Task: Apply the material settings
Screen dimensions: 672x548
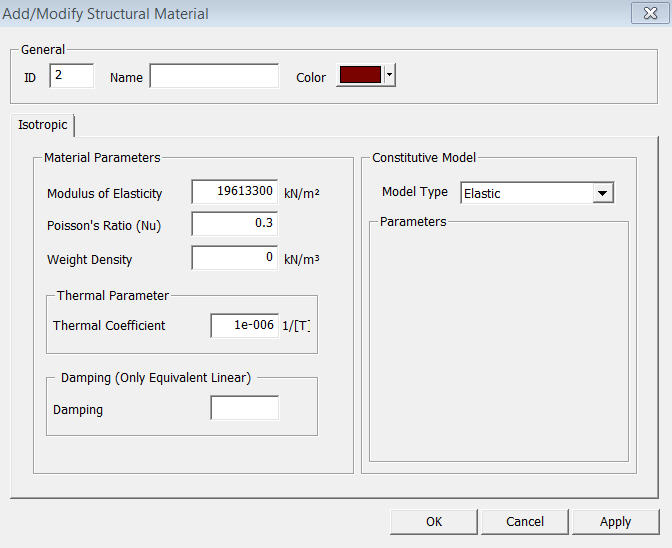Action: coord(615,521)
